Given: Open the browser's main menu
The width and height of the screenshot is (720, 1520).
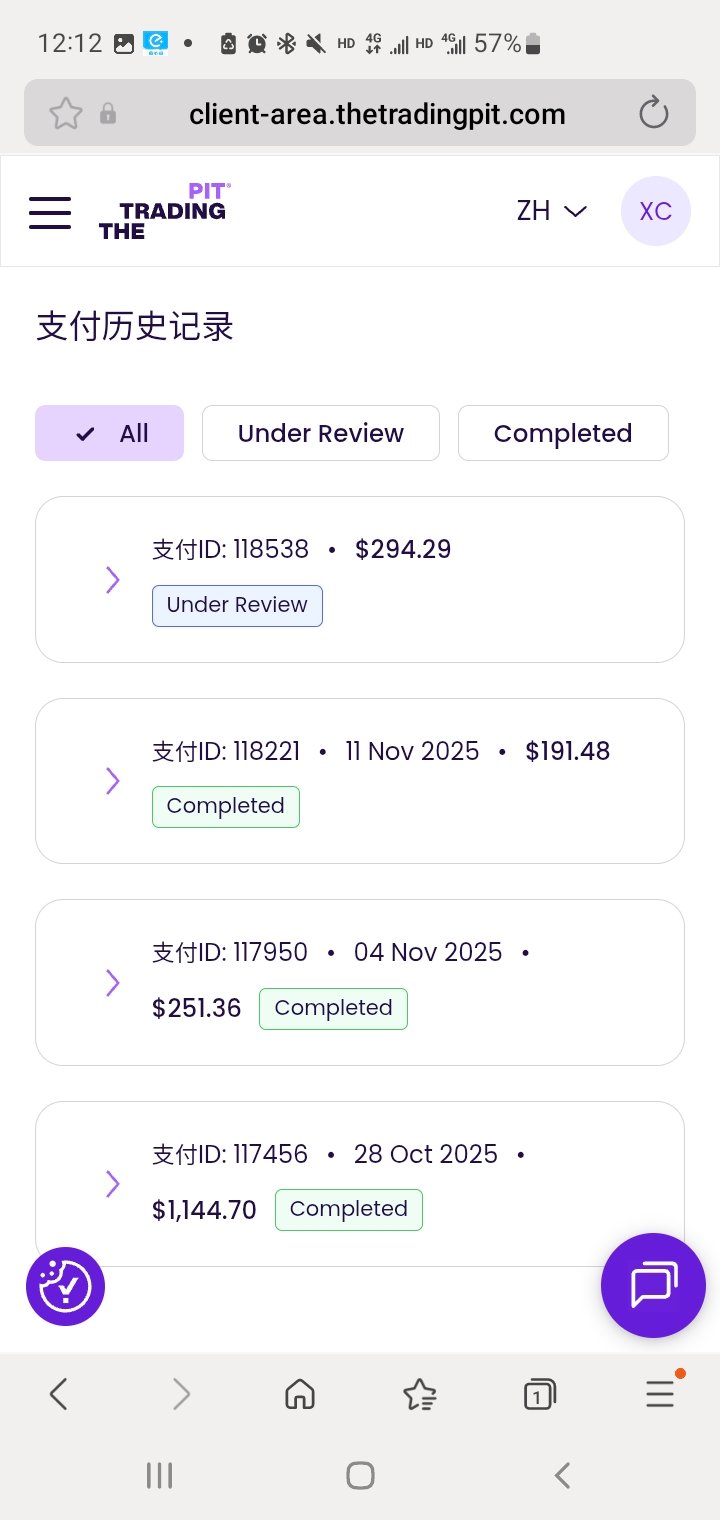Looking at the screenshot, I should 660,1393.
